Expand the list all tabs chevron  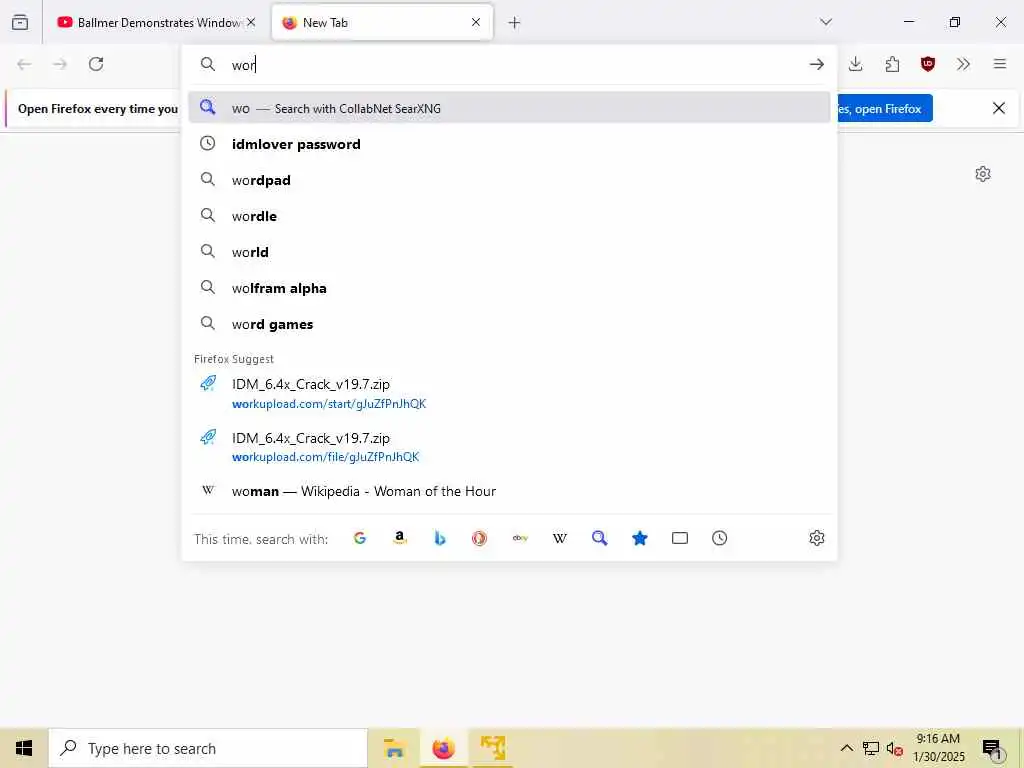pyautogui.click(x=826, y=22)
